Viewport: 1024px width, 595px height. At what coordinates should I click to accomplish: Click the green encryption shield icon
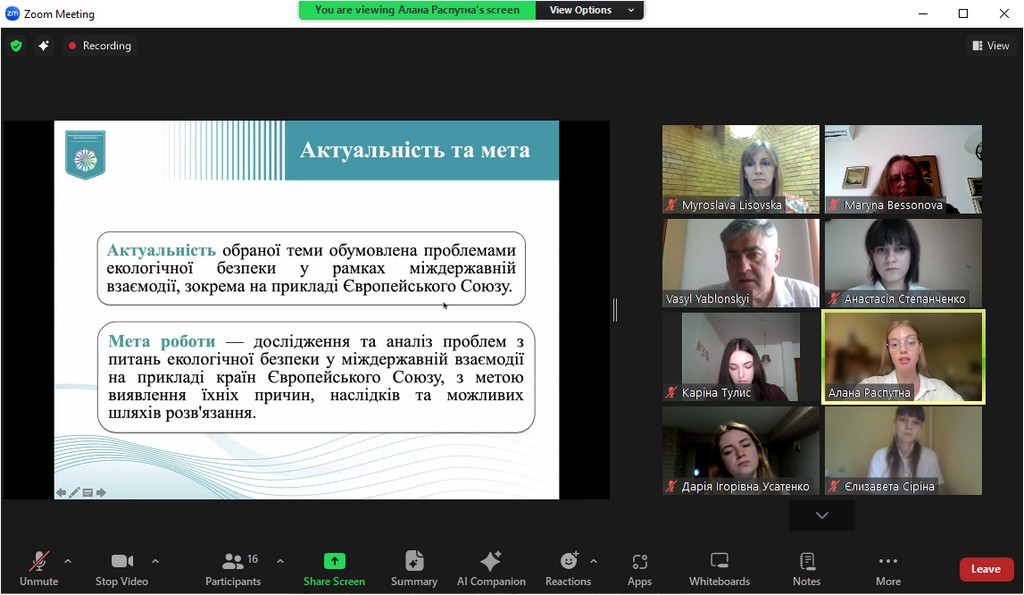(16, 46)
